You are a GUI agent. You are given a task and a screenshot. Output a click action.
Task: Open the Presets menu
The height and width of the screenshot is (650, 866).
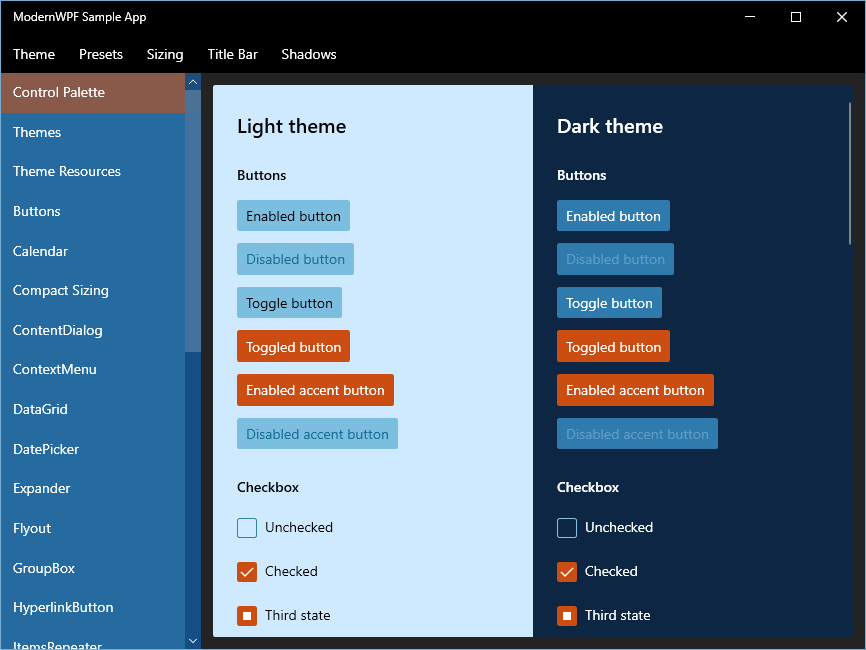coord(101,54)
